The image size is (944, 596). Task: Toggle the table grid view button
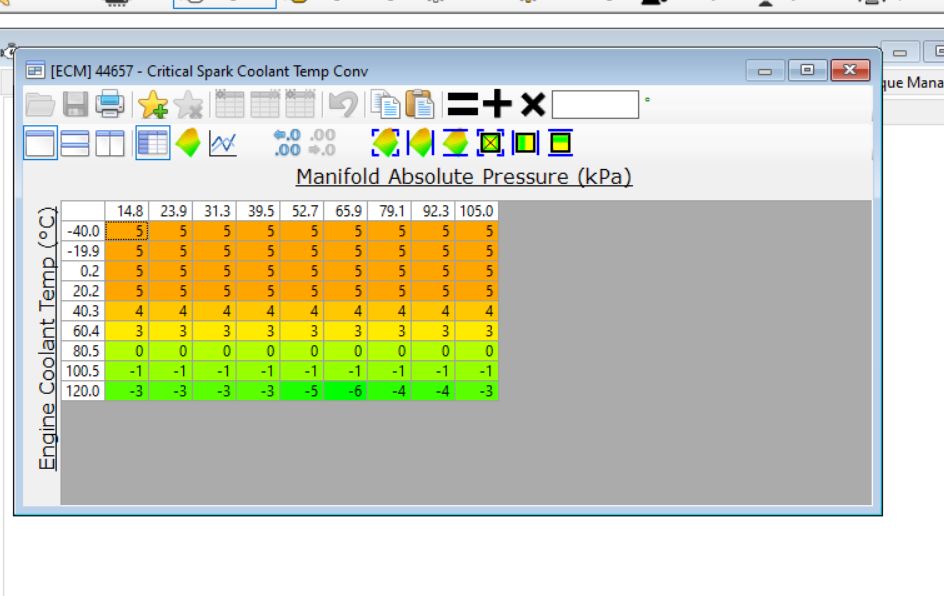pyautogui.click(x=153, y=144)
